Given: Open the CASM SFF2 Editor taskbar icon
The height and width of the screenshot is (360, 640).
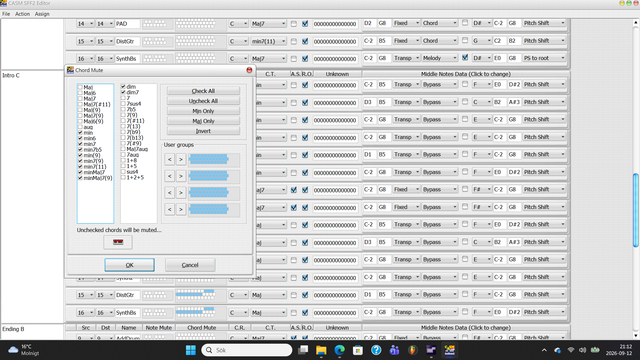Looking at the screenshot, I should pyautogui.click(x=449, y=350).
